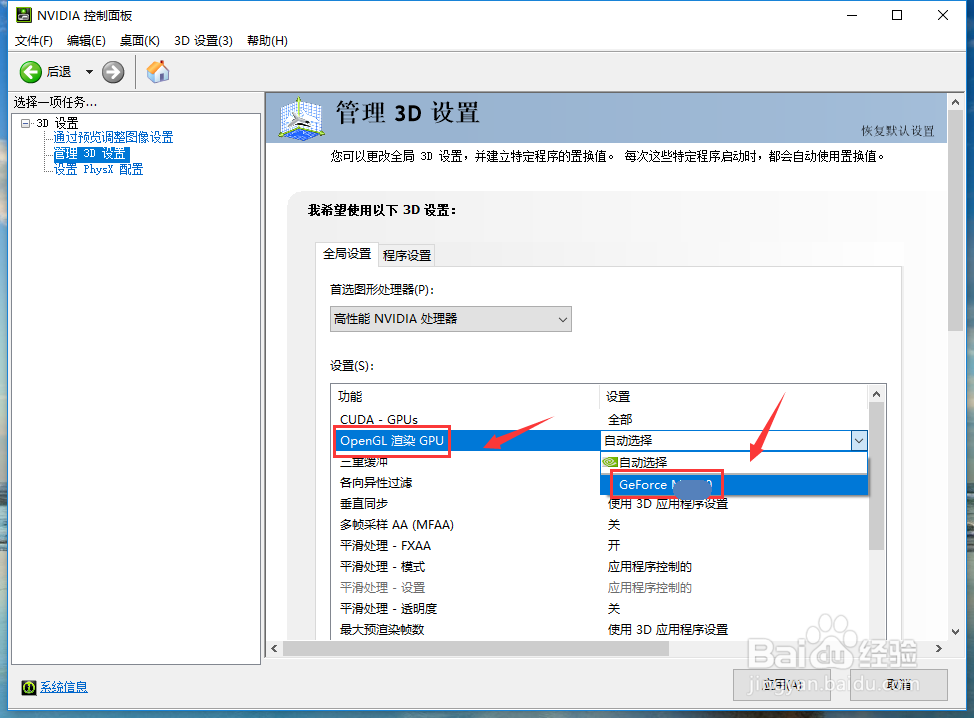The width and height of the screenshot is (974, 718).
Task: Open the 首选图形处理器 dropdown
Action: pos(450,319)
